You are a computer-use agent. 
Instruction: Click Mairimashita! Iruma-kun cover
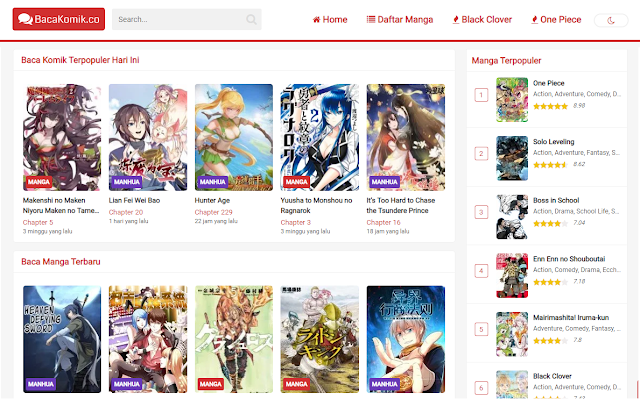click(x=512, y=334)
